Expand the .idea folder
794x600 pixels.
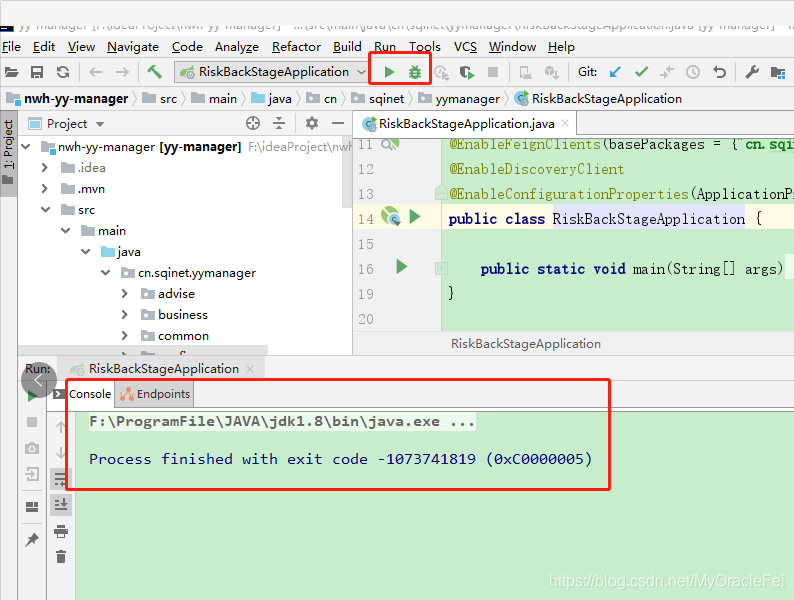point(45,168)
